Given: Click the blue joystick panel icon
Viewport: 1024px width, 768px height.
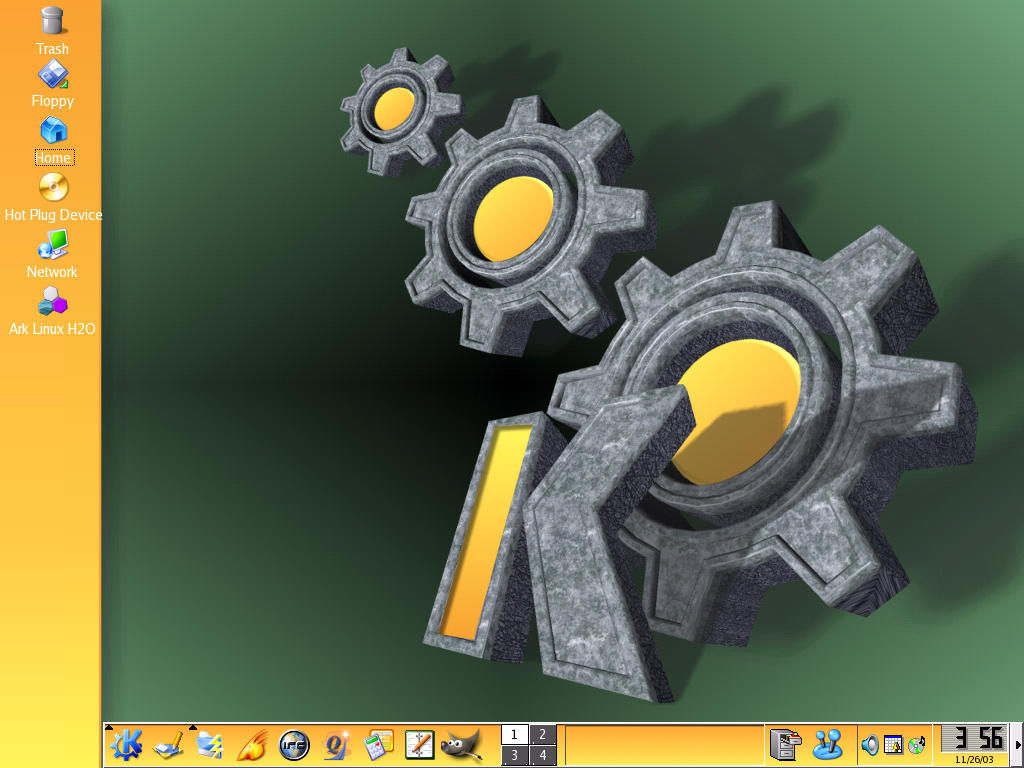Looking at the screenshot, I should 828,745.
